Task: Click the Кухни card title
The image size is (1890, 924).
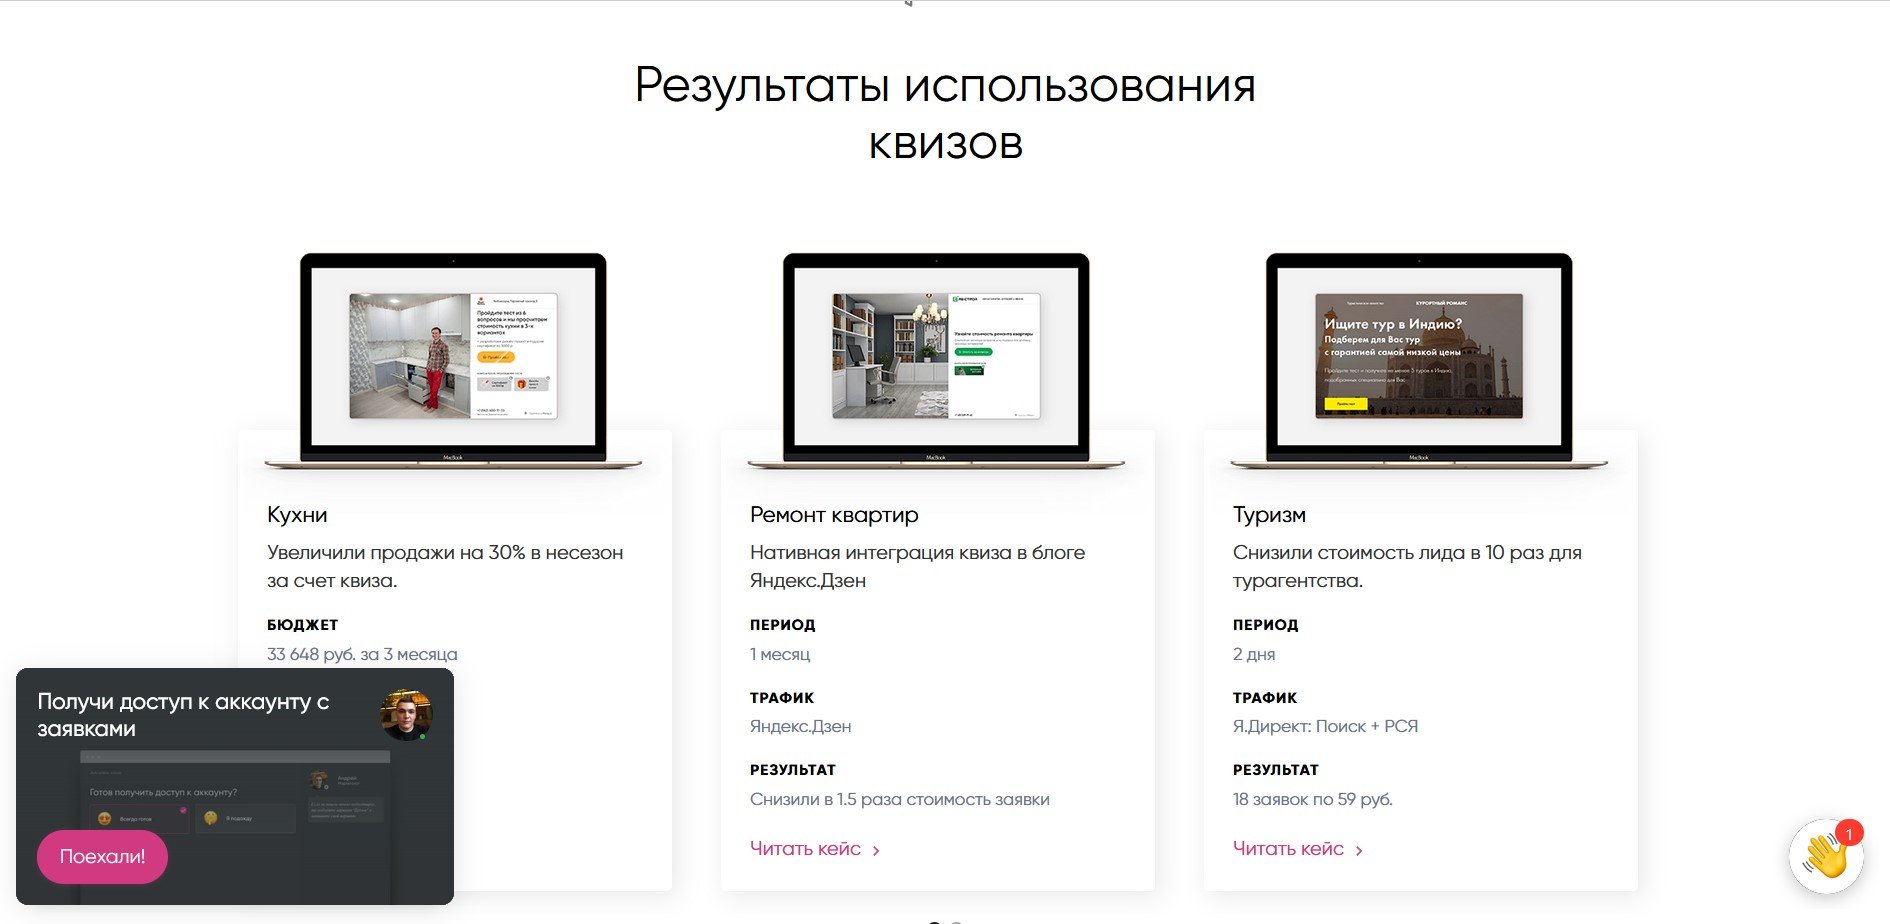Action: pyautogui.click(x=297, y=515)
